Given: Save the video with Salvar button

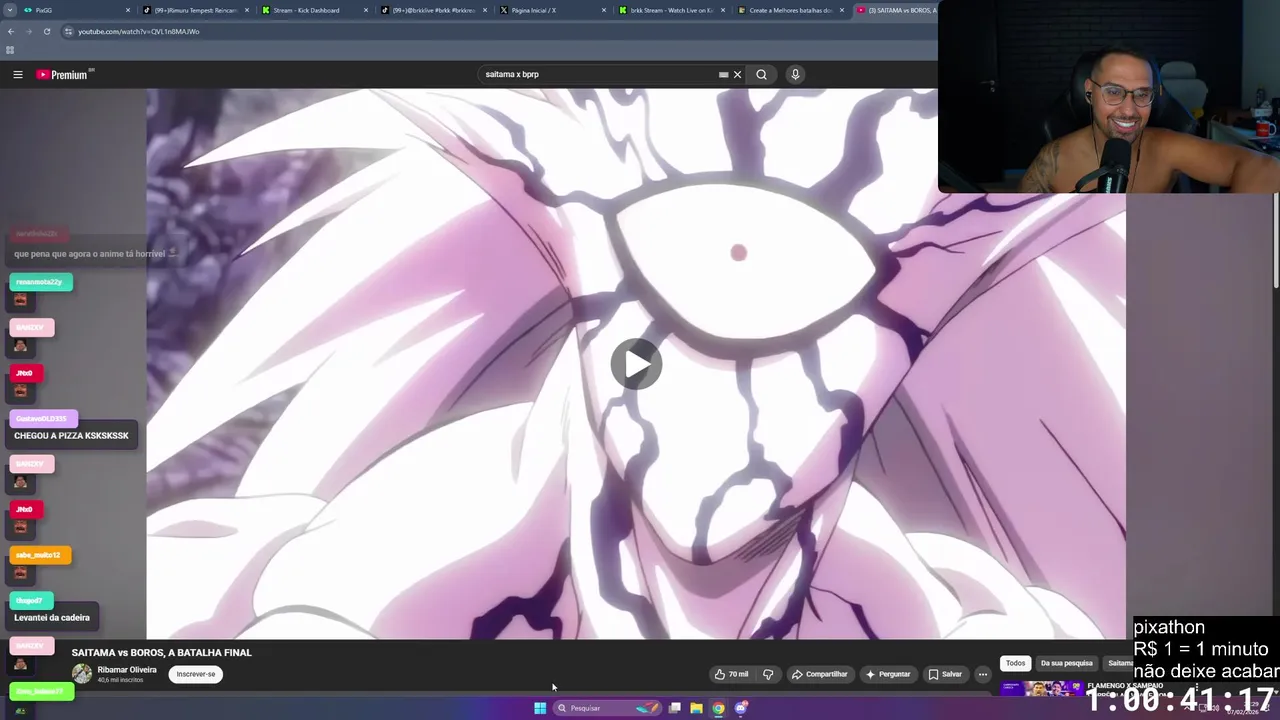Looking at the screenshot, I should pos(944,674).
